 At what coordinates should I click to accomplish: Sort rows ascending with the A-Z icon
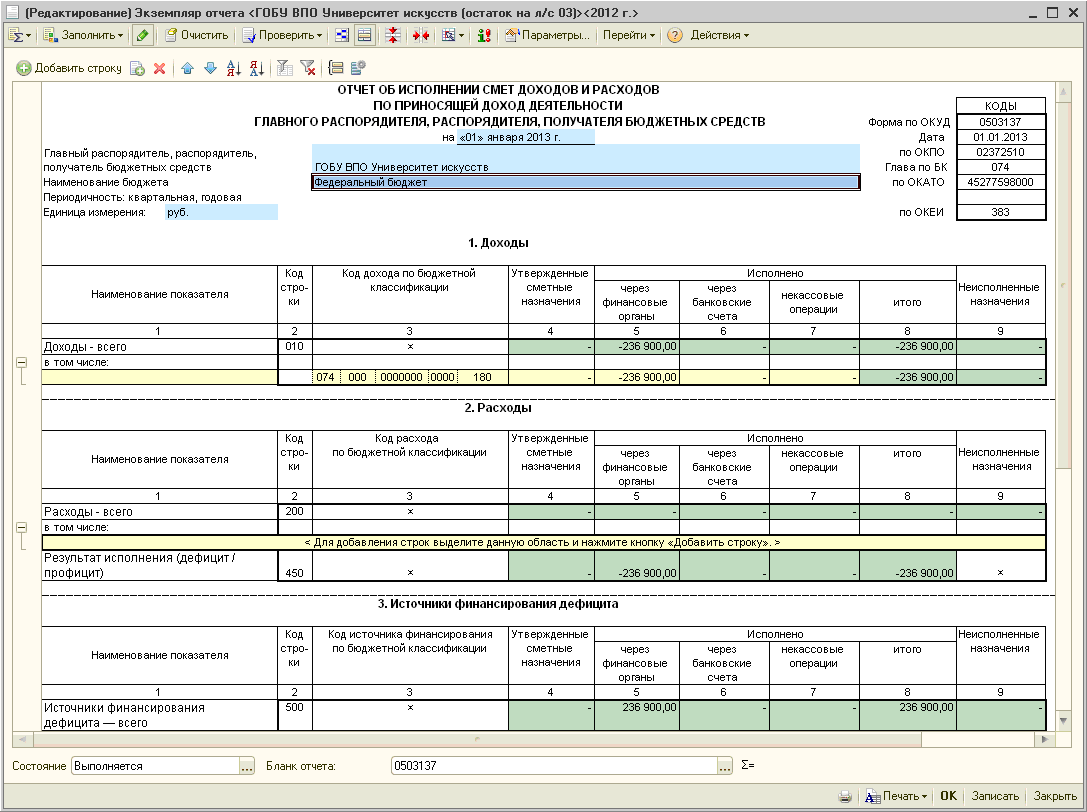pyautogui.click(x=234, y=68)
